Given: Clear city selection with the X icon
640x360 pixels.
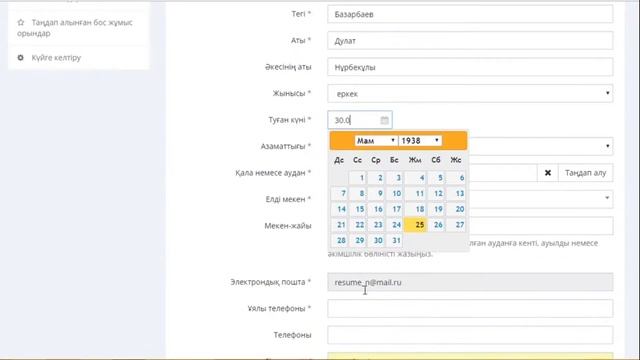Looking at the screenshot, I should [548, 173].
